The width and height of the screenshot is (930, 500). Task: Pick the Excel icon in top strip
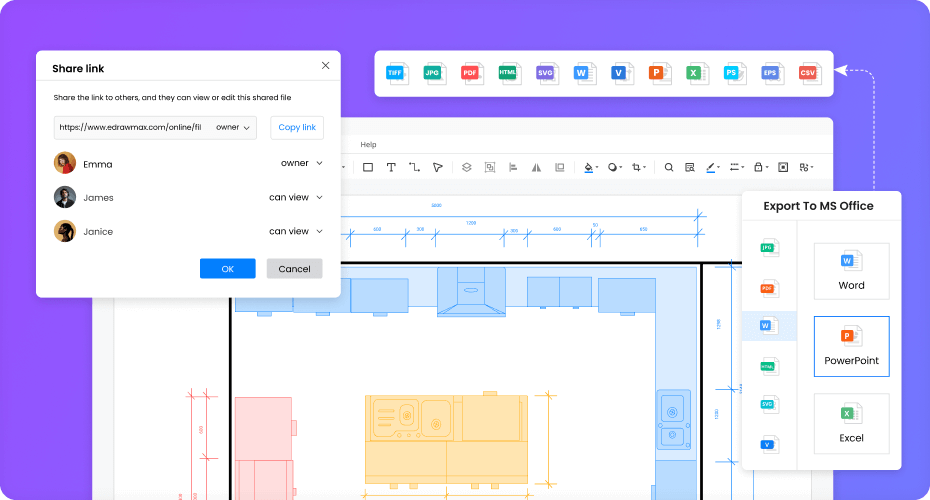696,73
